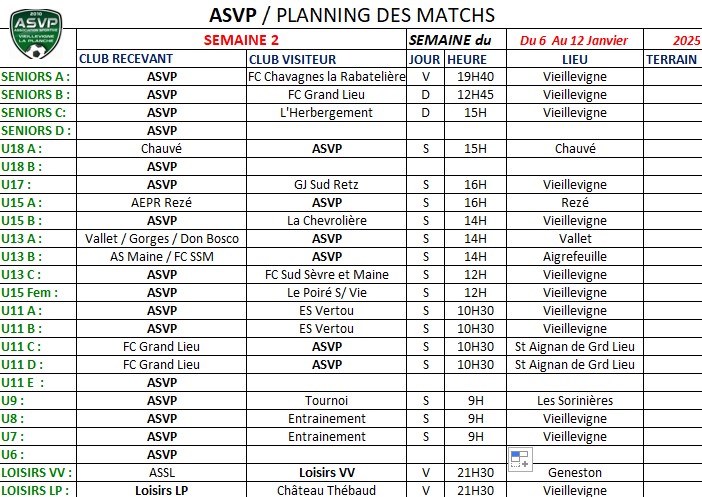
Task: Click the FC Chavagnes la Rabatelière cell
Action: 326,77
